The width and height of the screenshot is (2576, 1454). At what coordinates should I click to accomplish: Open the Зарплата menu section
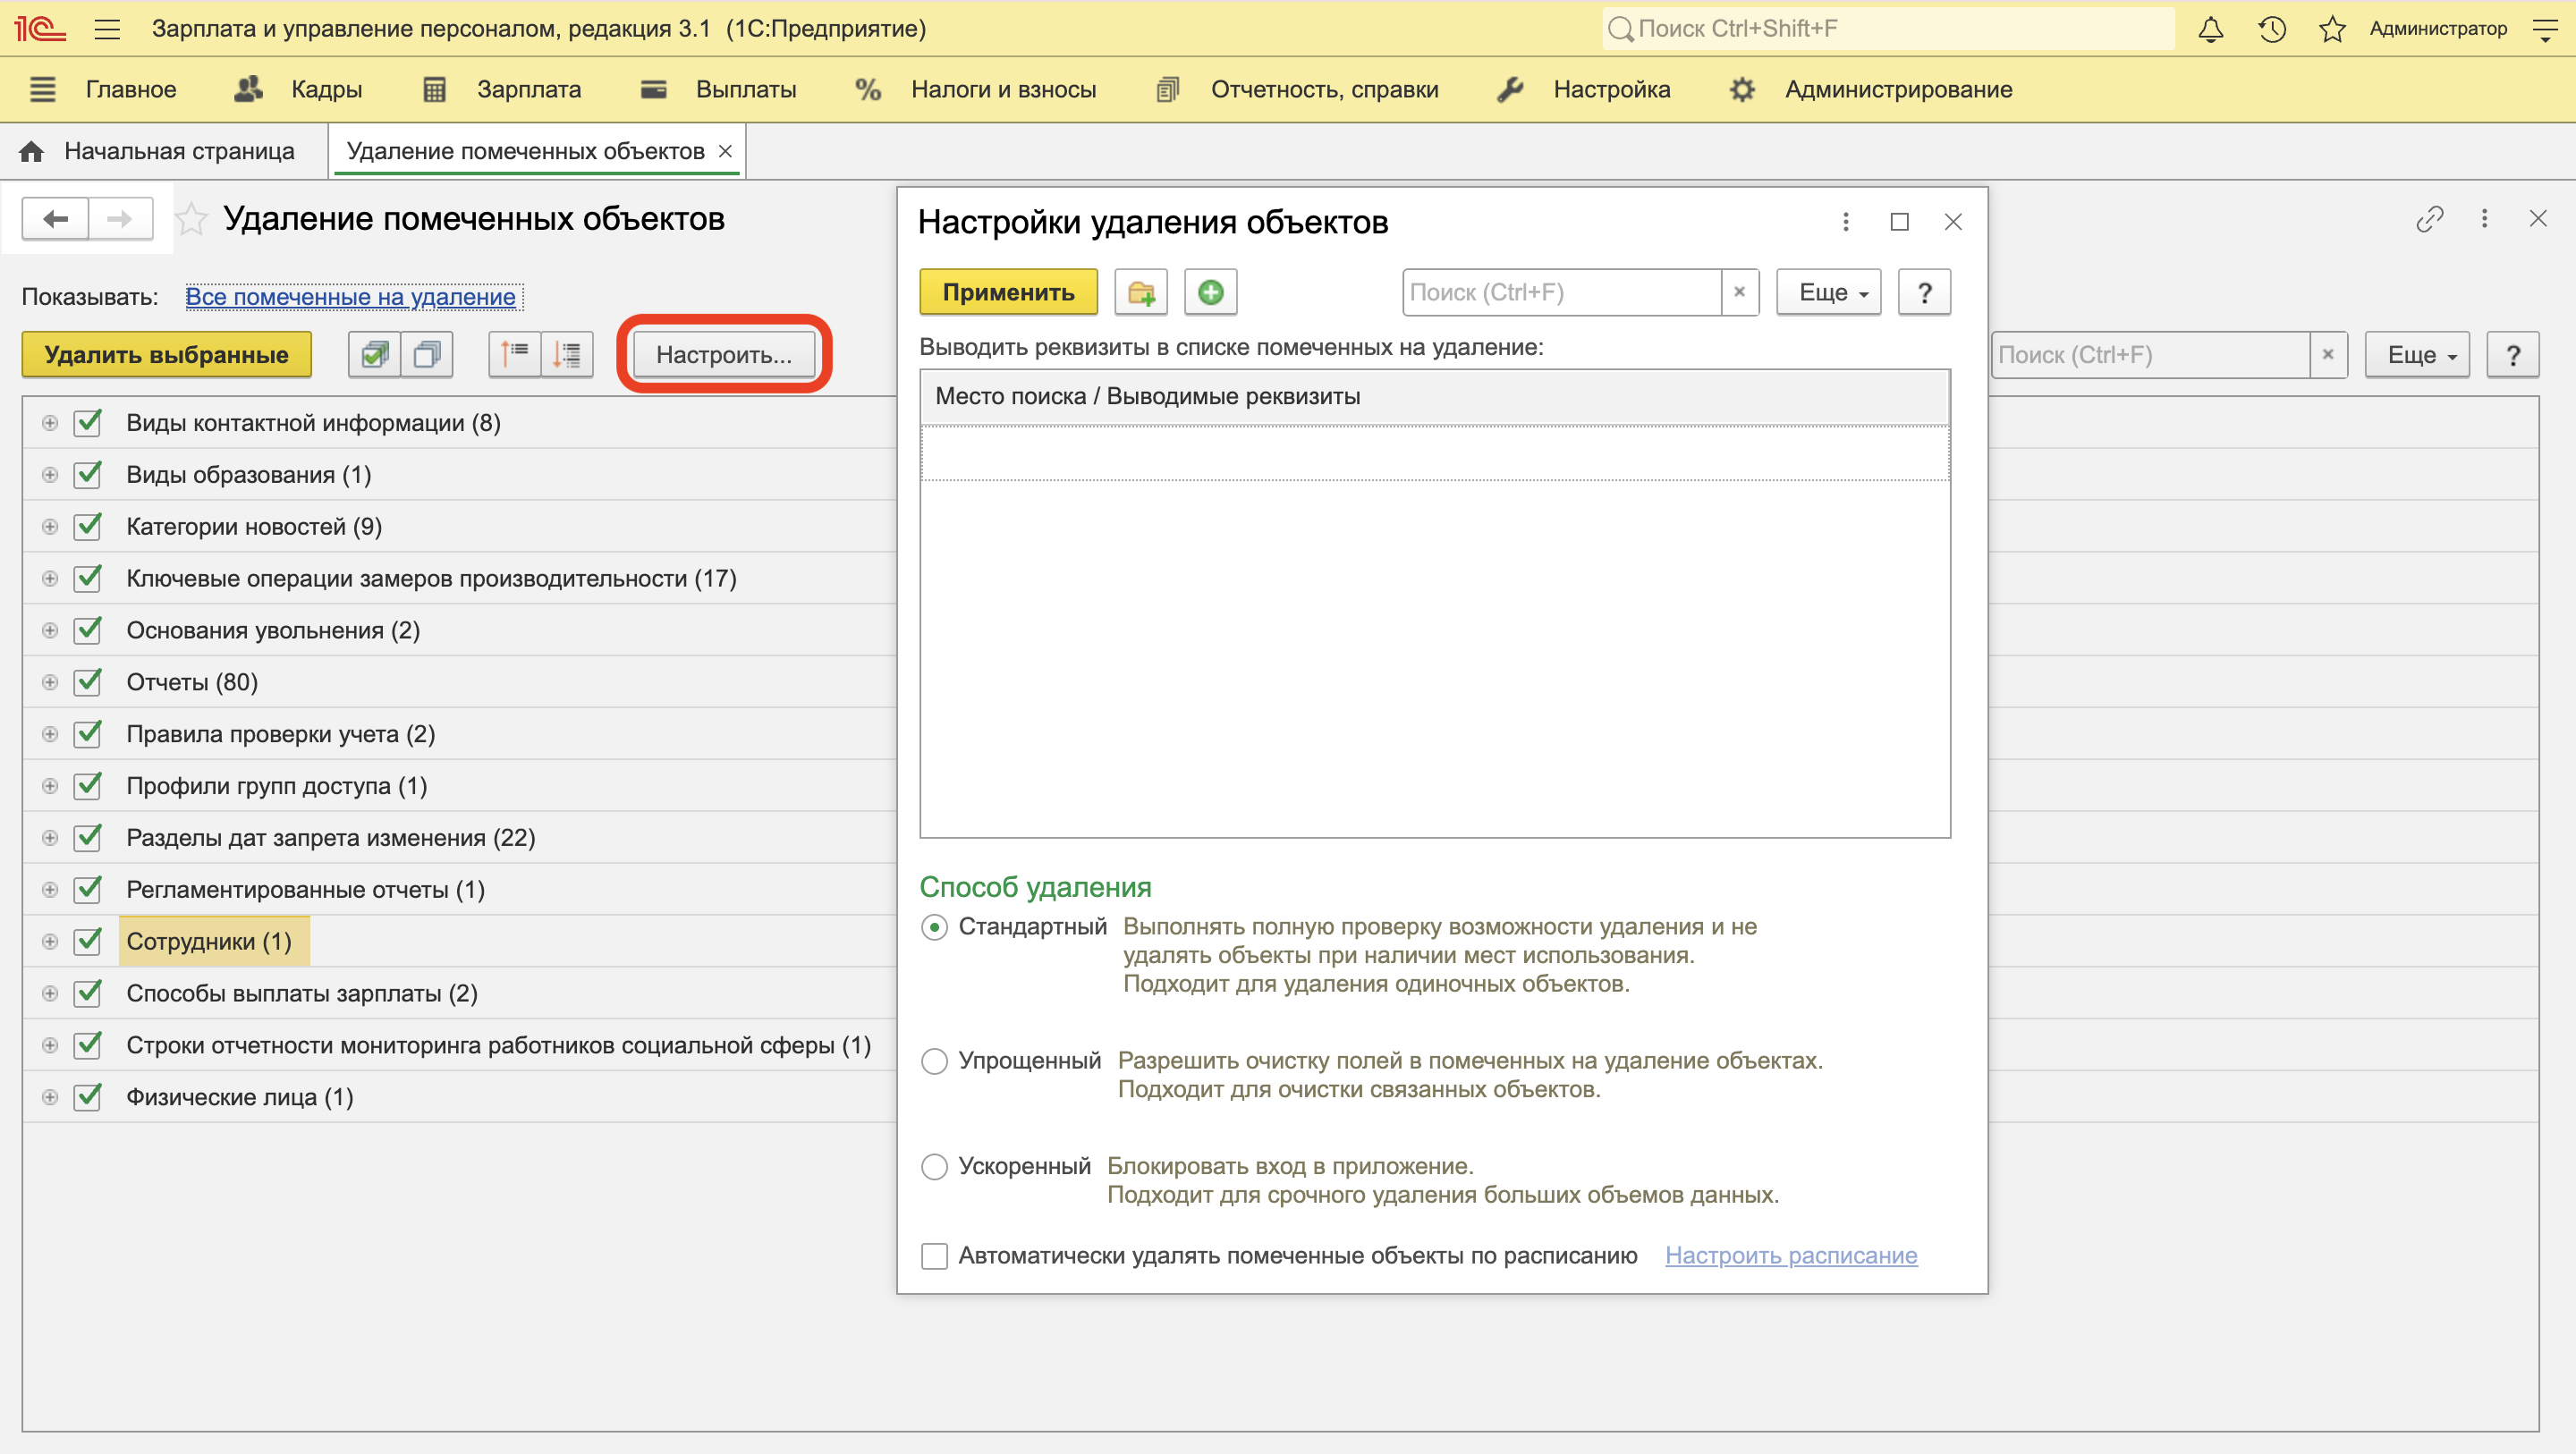[528, 90]
